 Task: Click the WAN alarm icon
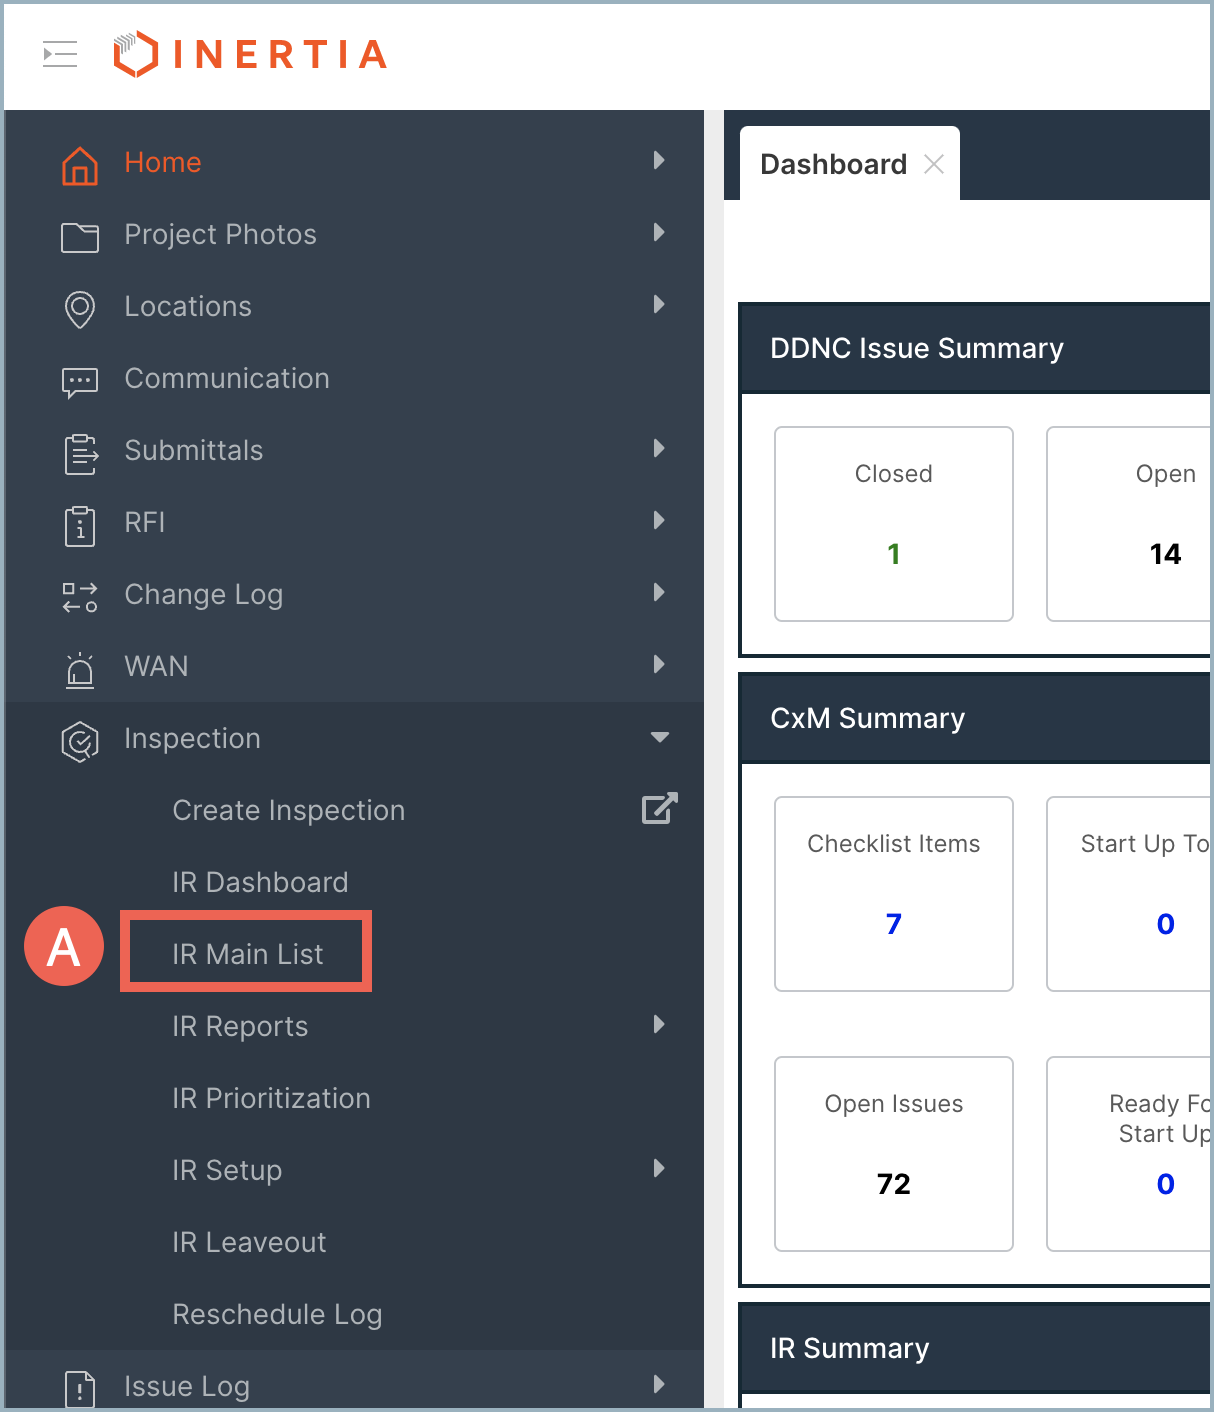click(80, 669)
